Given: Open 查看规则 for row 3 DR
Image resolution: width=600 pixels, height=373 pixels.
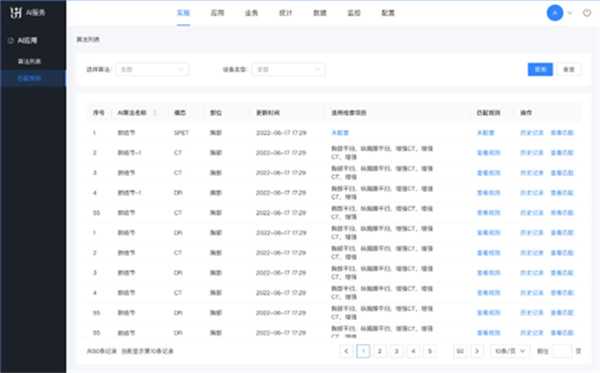Looking at the screenshot, I should tap(489, 273).
